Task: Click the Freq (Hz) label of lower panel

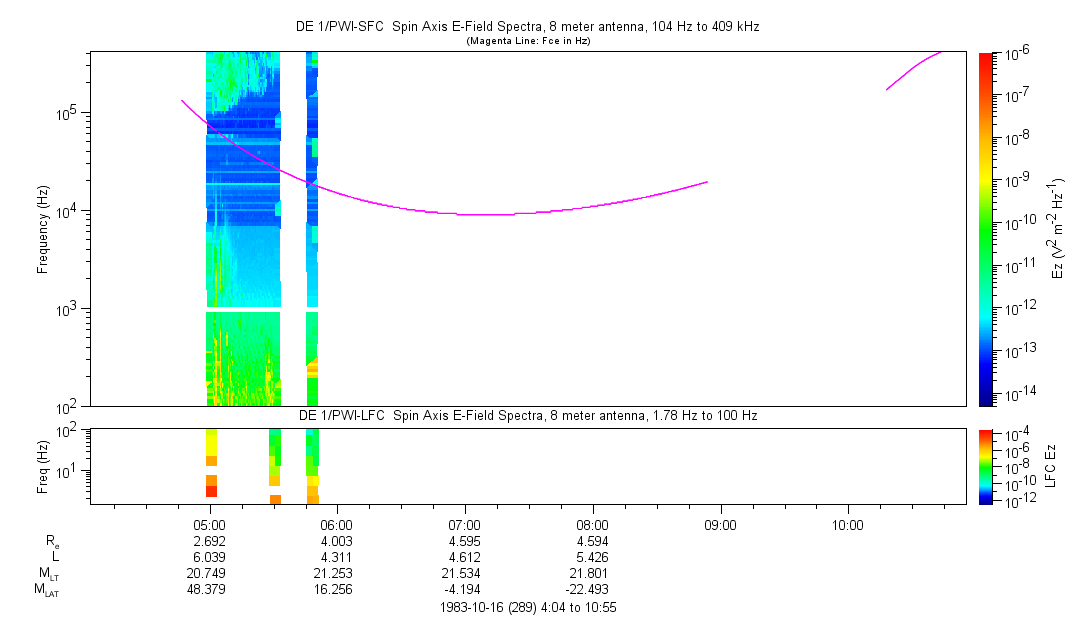Action: [x=43, y=466]
